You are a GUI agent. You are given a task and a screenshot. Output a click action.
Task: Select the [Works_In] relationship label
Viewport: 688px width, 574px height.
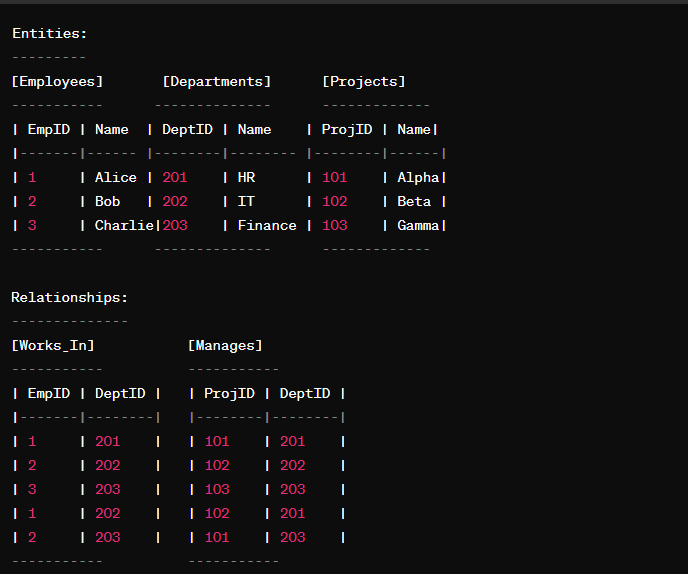(x=53, y=346)
